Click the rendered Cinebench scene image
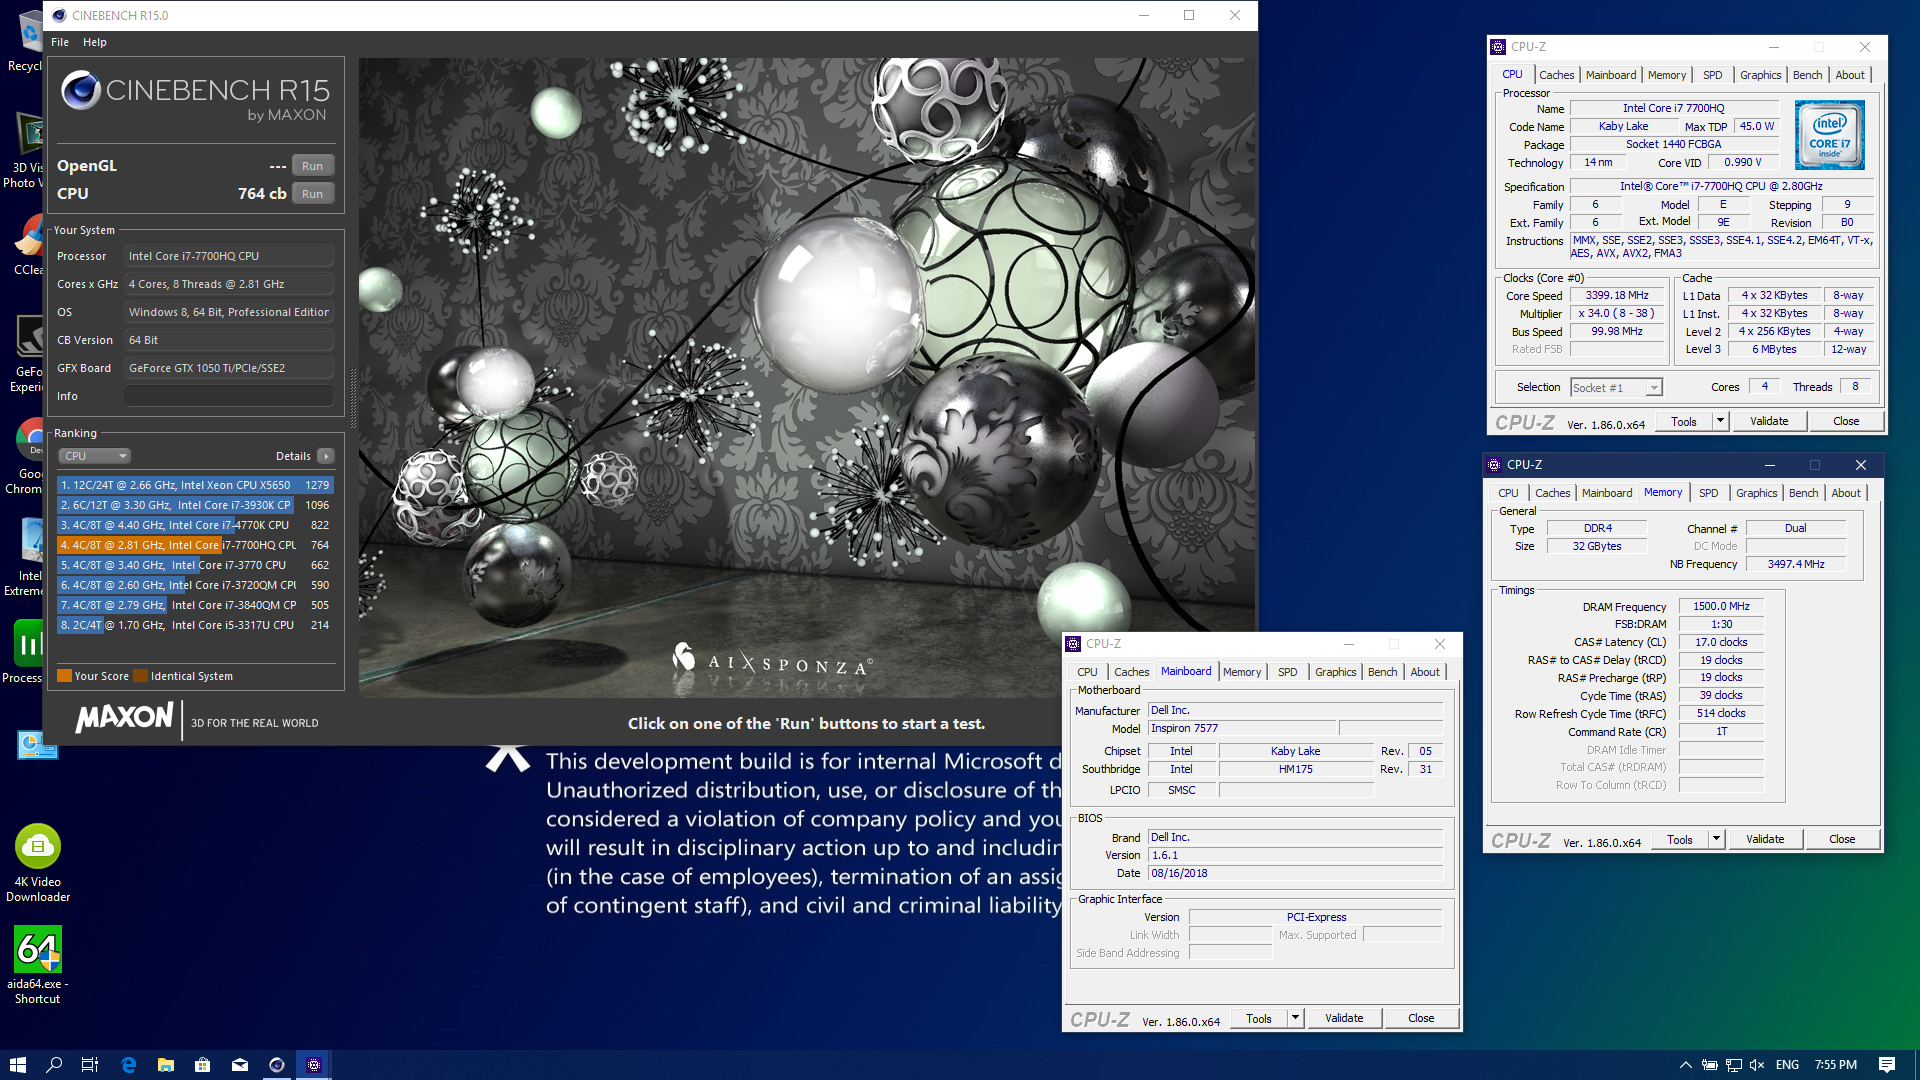 pos(806,378)
